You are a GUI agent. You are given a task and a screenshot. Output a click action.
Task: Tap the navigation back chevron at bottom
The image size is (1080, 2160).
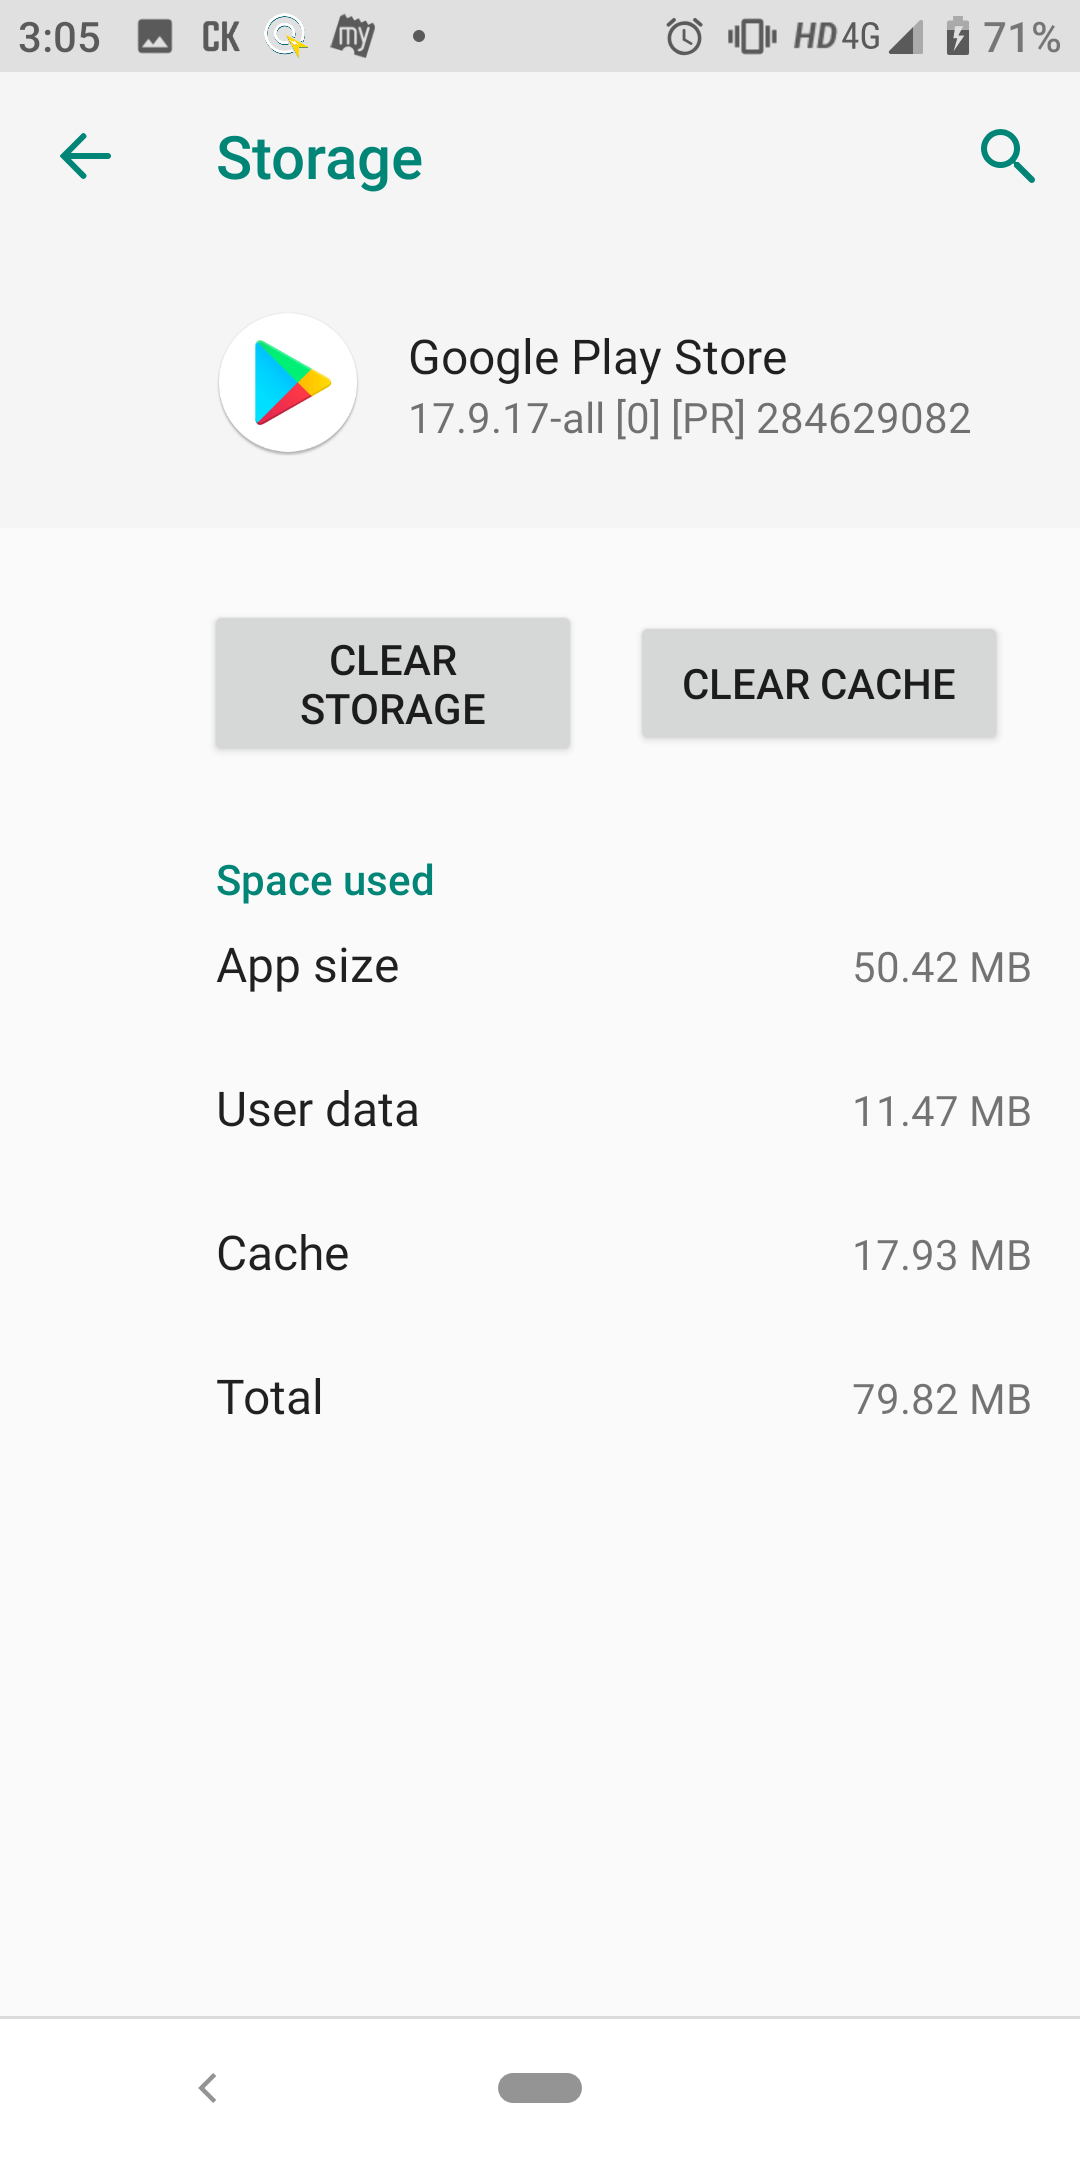[x=208, y=2088]
